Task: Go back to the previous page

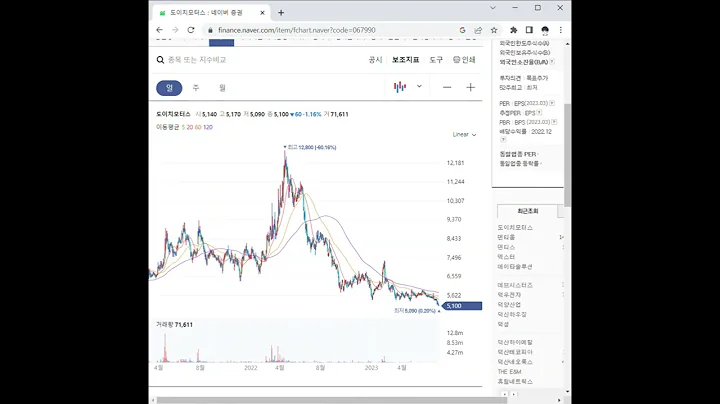Action: pyautogui.click(x=159, y=30)
